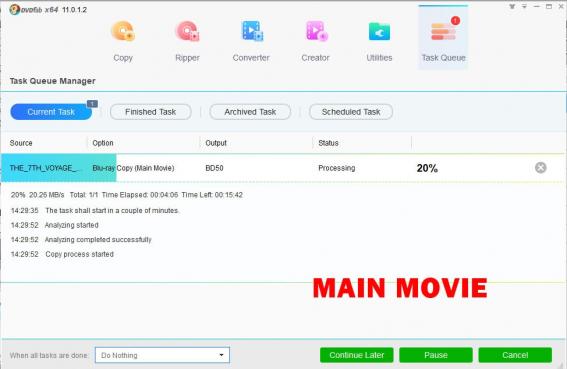Open the Task Queue icon
Screen dimensions: 567x369
point(443,31)
